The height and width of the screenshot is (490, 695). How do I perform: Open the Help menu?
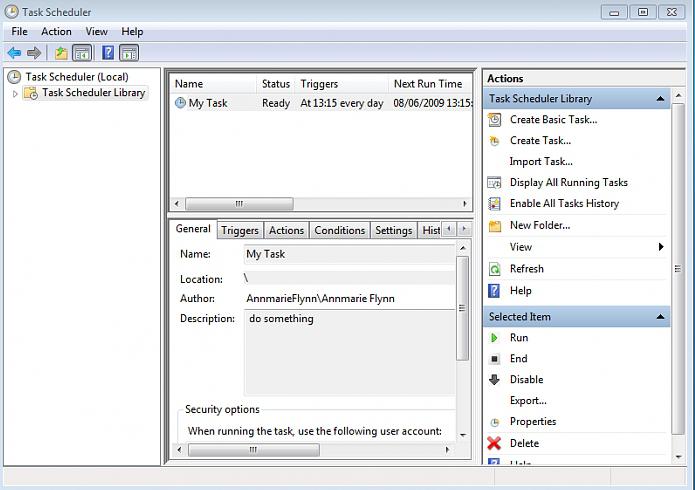point(132,31)
